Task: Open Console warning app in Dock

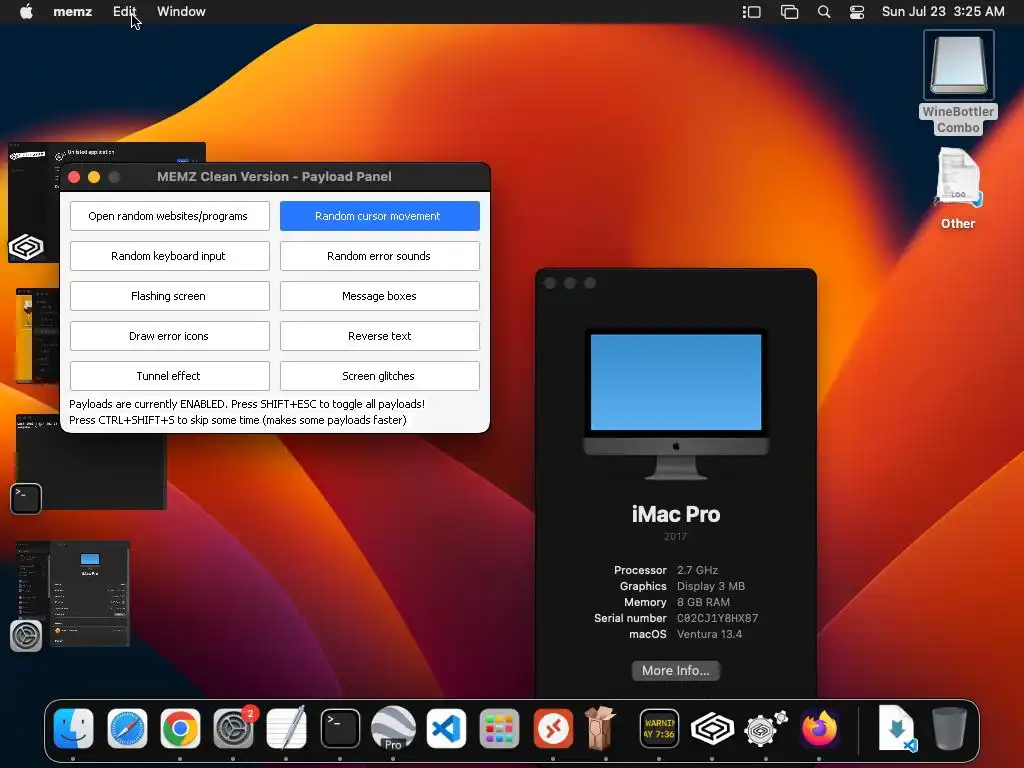Action: (x=659, y=728)
